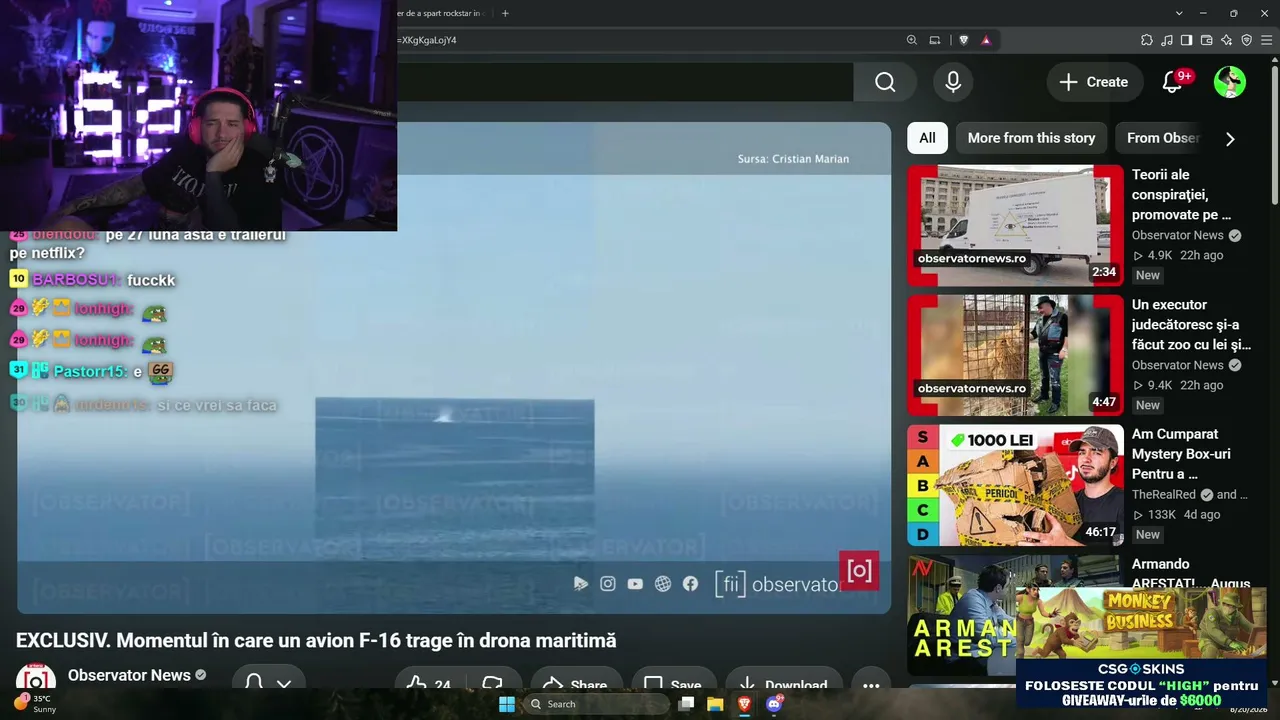The height and width of the screenshot is (720, 1280).
Task: Open the Brave VPN shield icon
Action: [x=1246, y=40]
